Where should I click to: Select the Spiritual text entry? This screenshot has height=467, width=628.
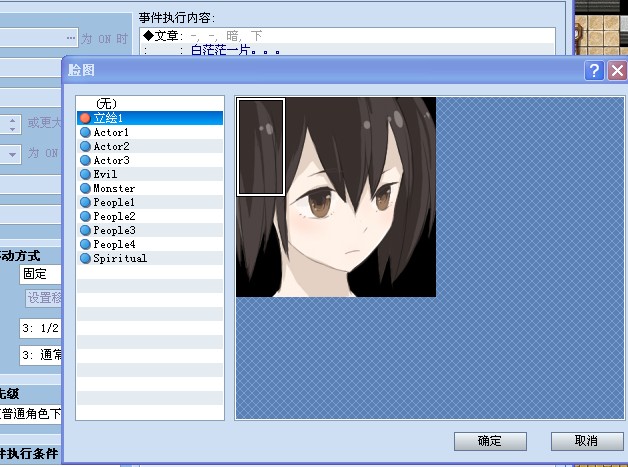120,258
